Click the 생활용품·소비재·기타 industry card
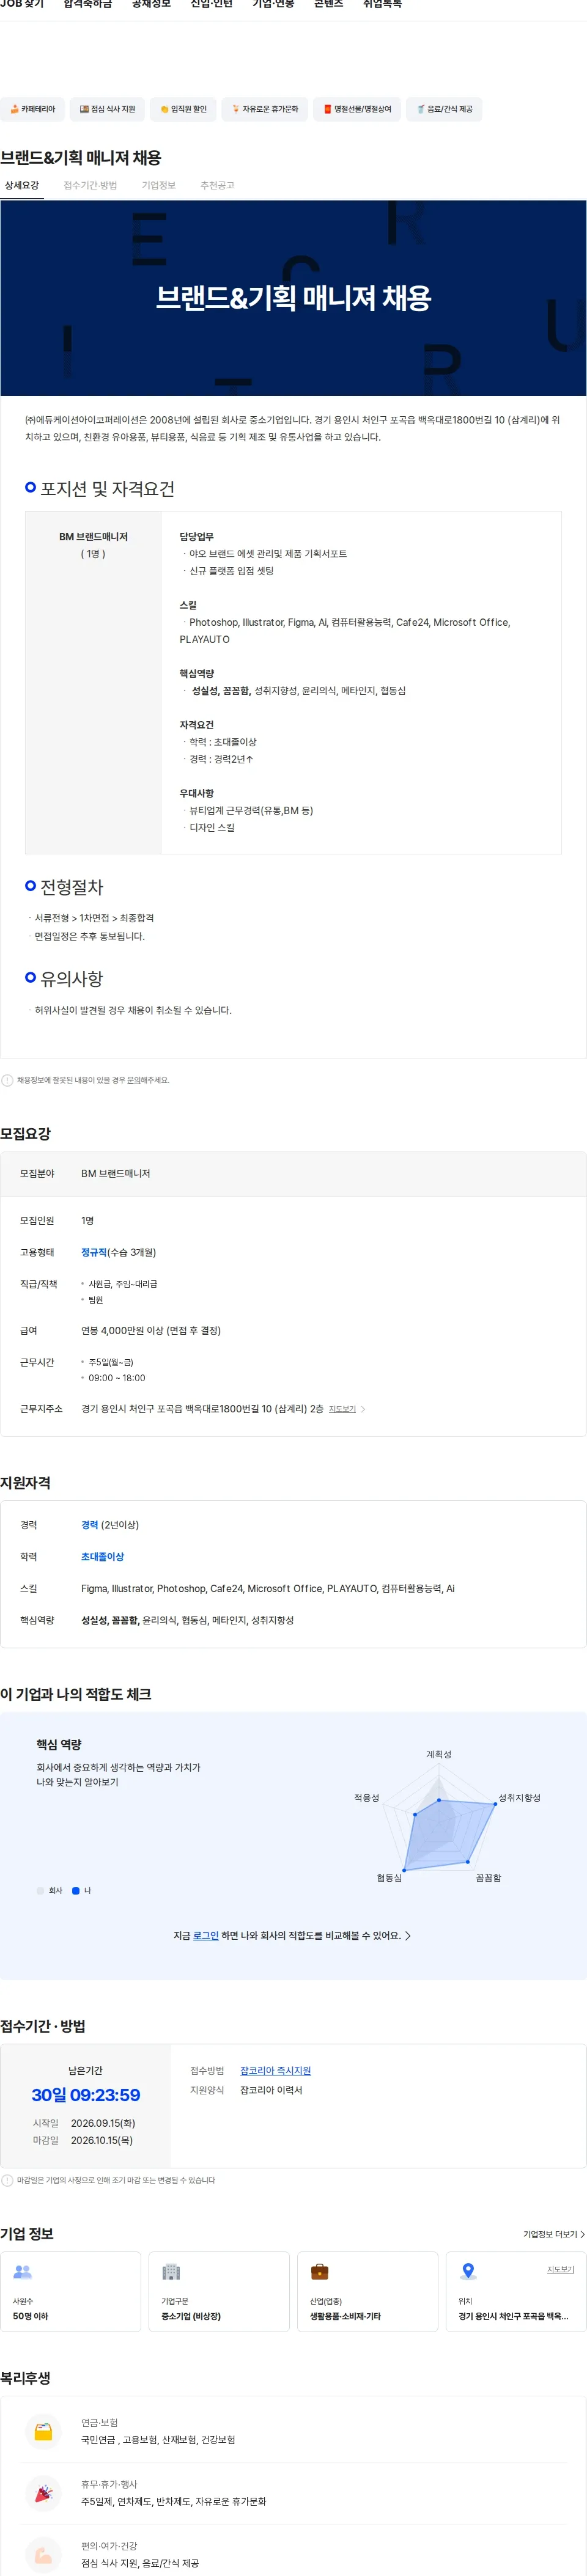Viewport: 587px width, 2576px height. pos(367,2291)
